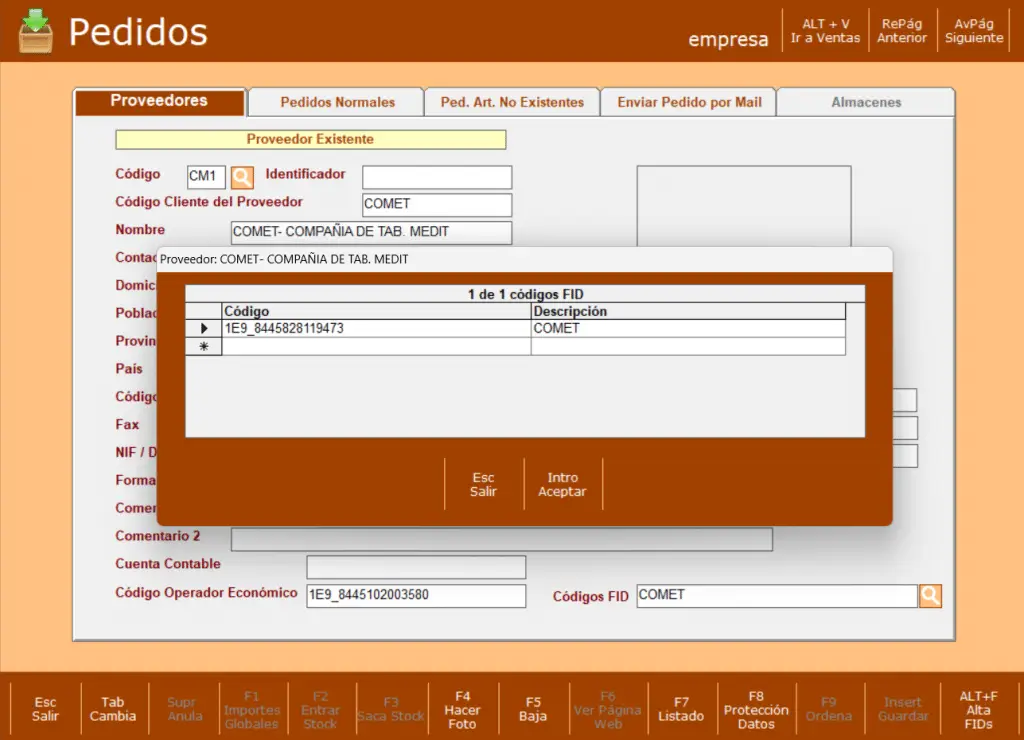Click F5 Baja button
The height and width of the screenshot is (740, 1024).
534,710
